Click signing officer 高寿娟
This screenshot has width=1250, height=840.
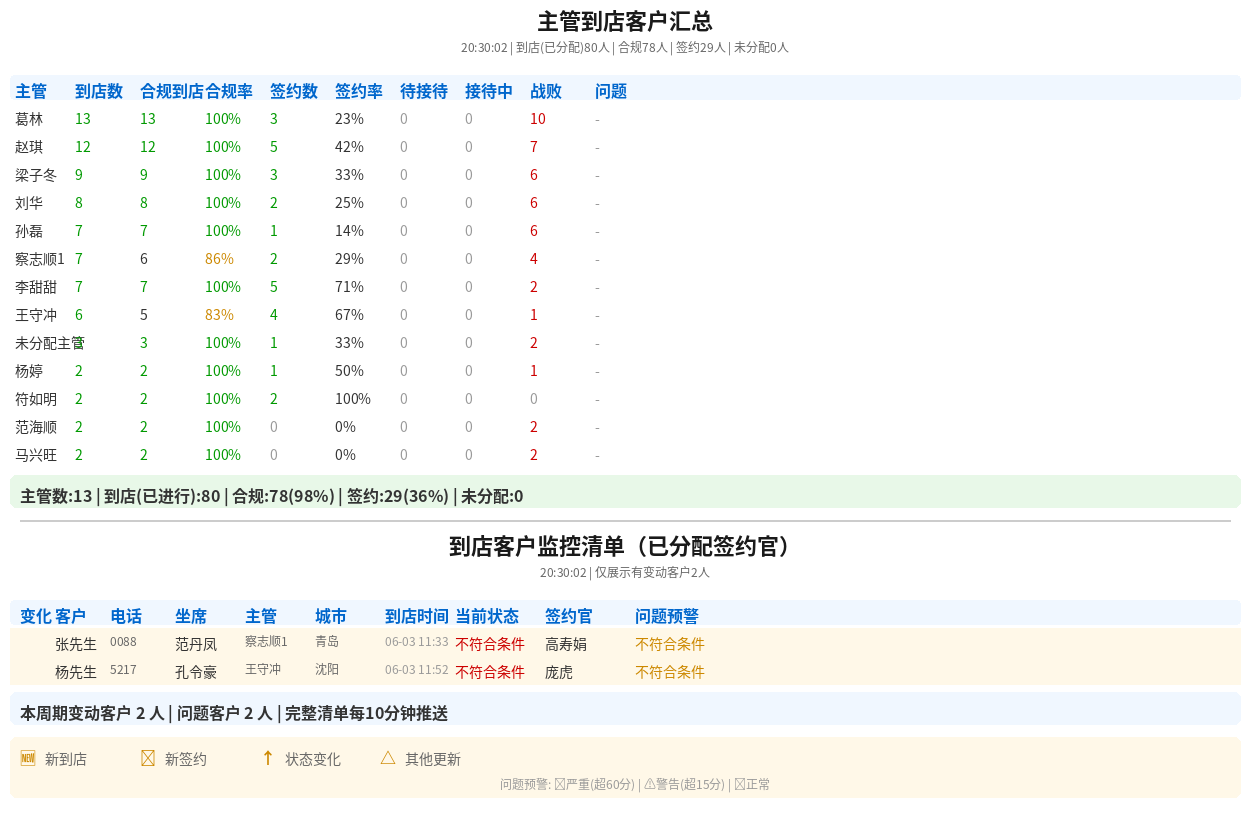coord(566,644)
